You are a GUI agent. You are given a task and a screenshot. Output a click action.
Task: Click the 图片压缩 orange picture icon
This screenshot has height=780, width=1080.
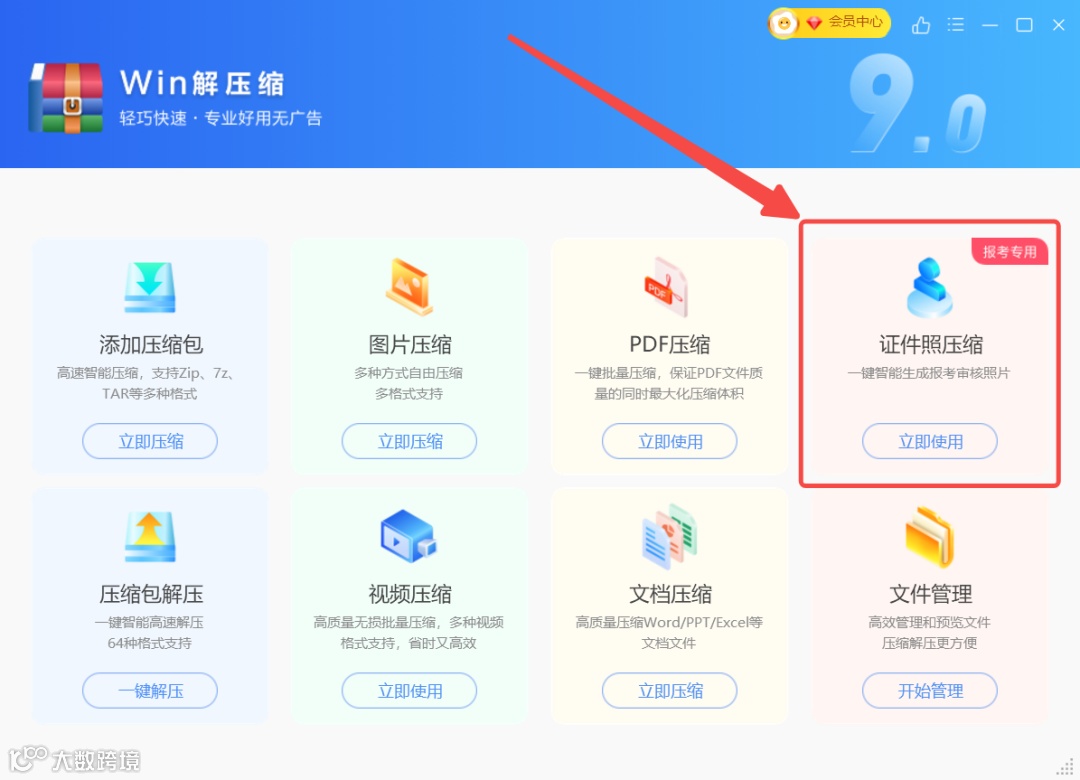click(409, 287)
